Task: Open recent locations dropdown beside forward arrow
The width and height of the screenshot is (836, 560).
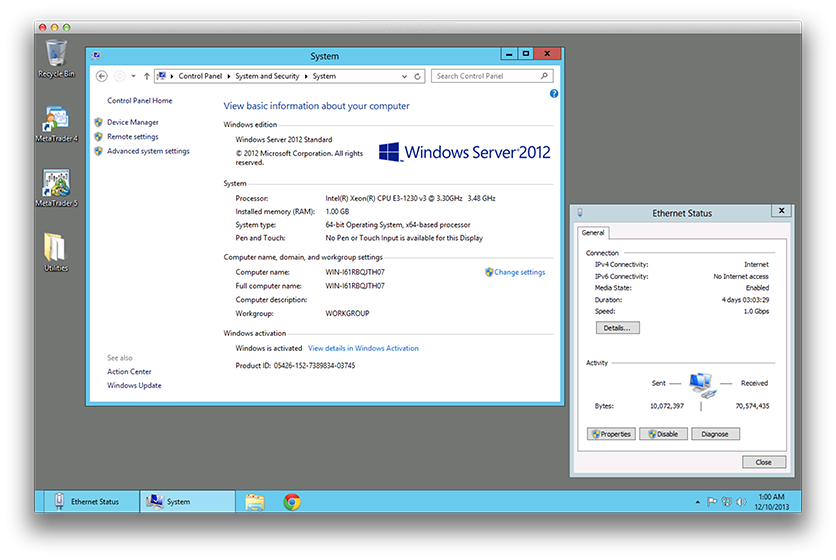Action: (x=133, y=76)
